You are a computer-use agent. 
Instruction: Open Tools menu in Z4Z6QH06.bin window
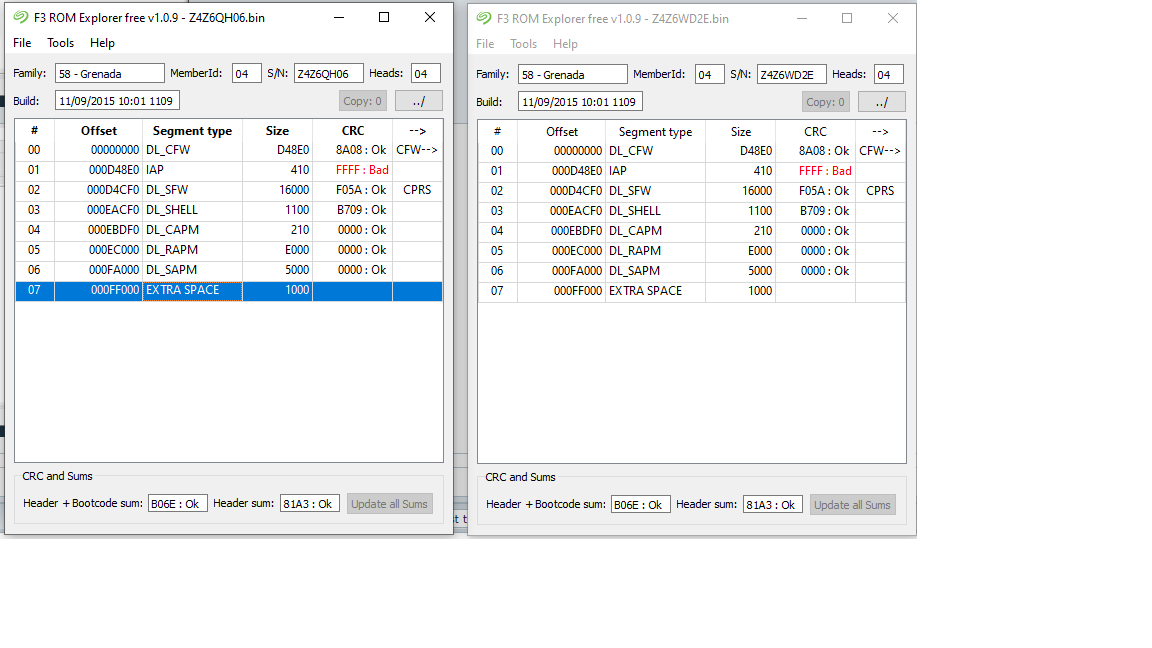click(60, 43)
